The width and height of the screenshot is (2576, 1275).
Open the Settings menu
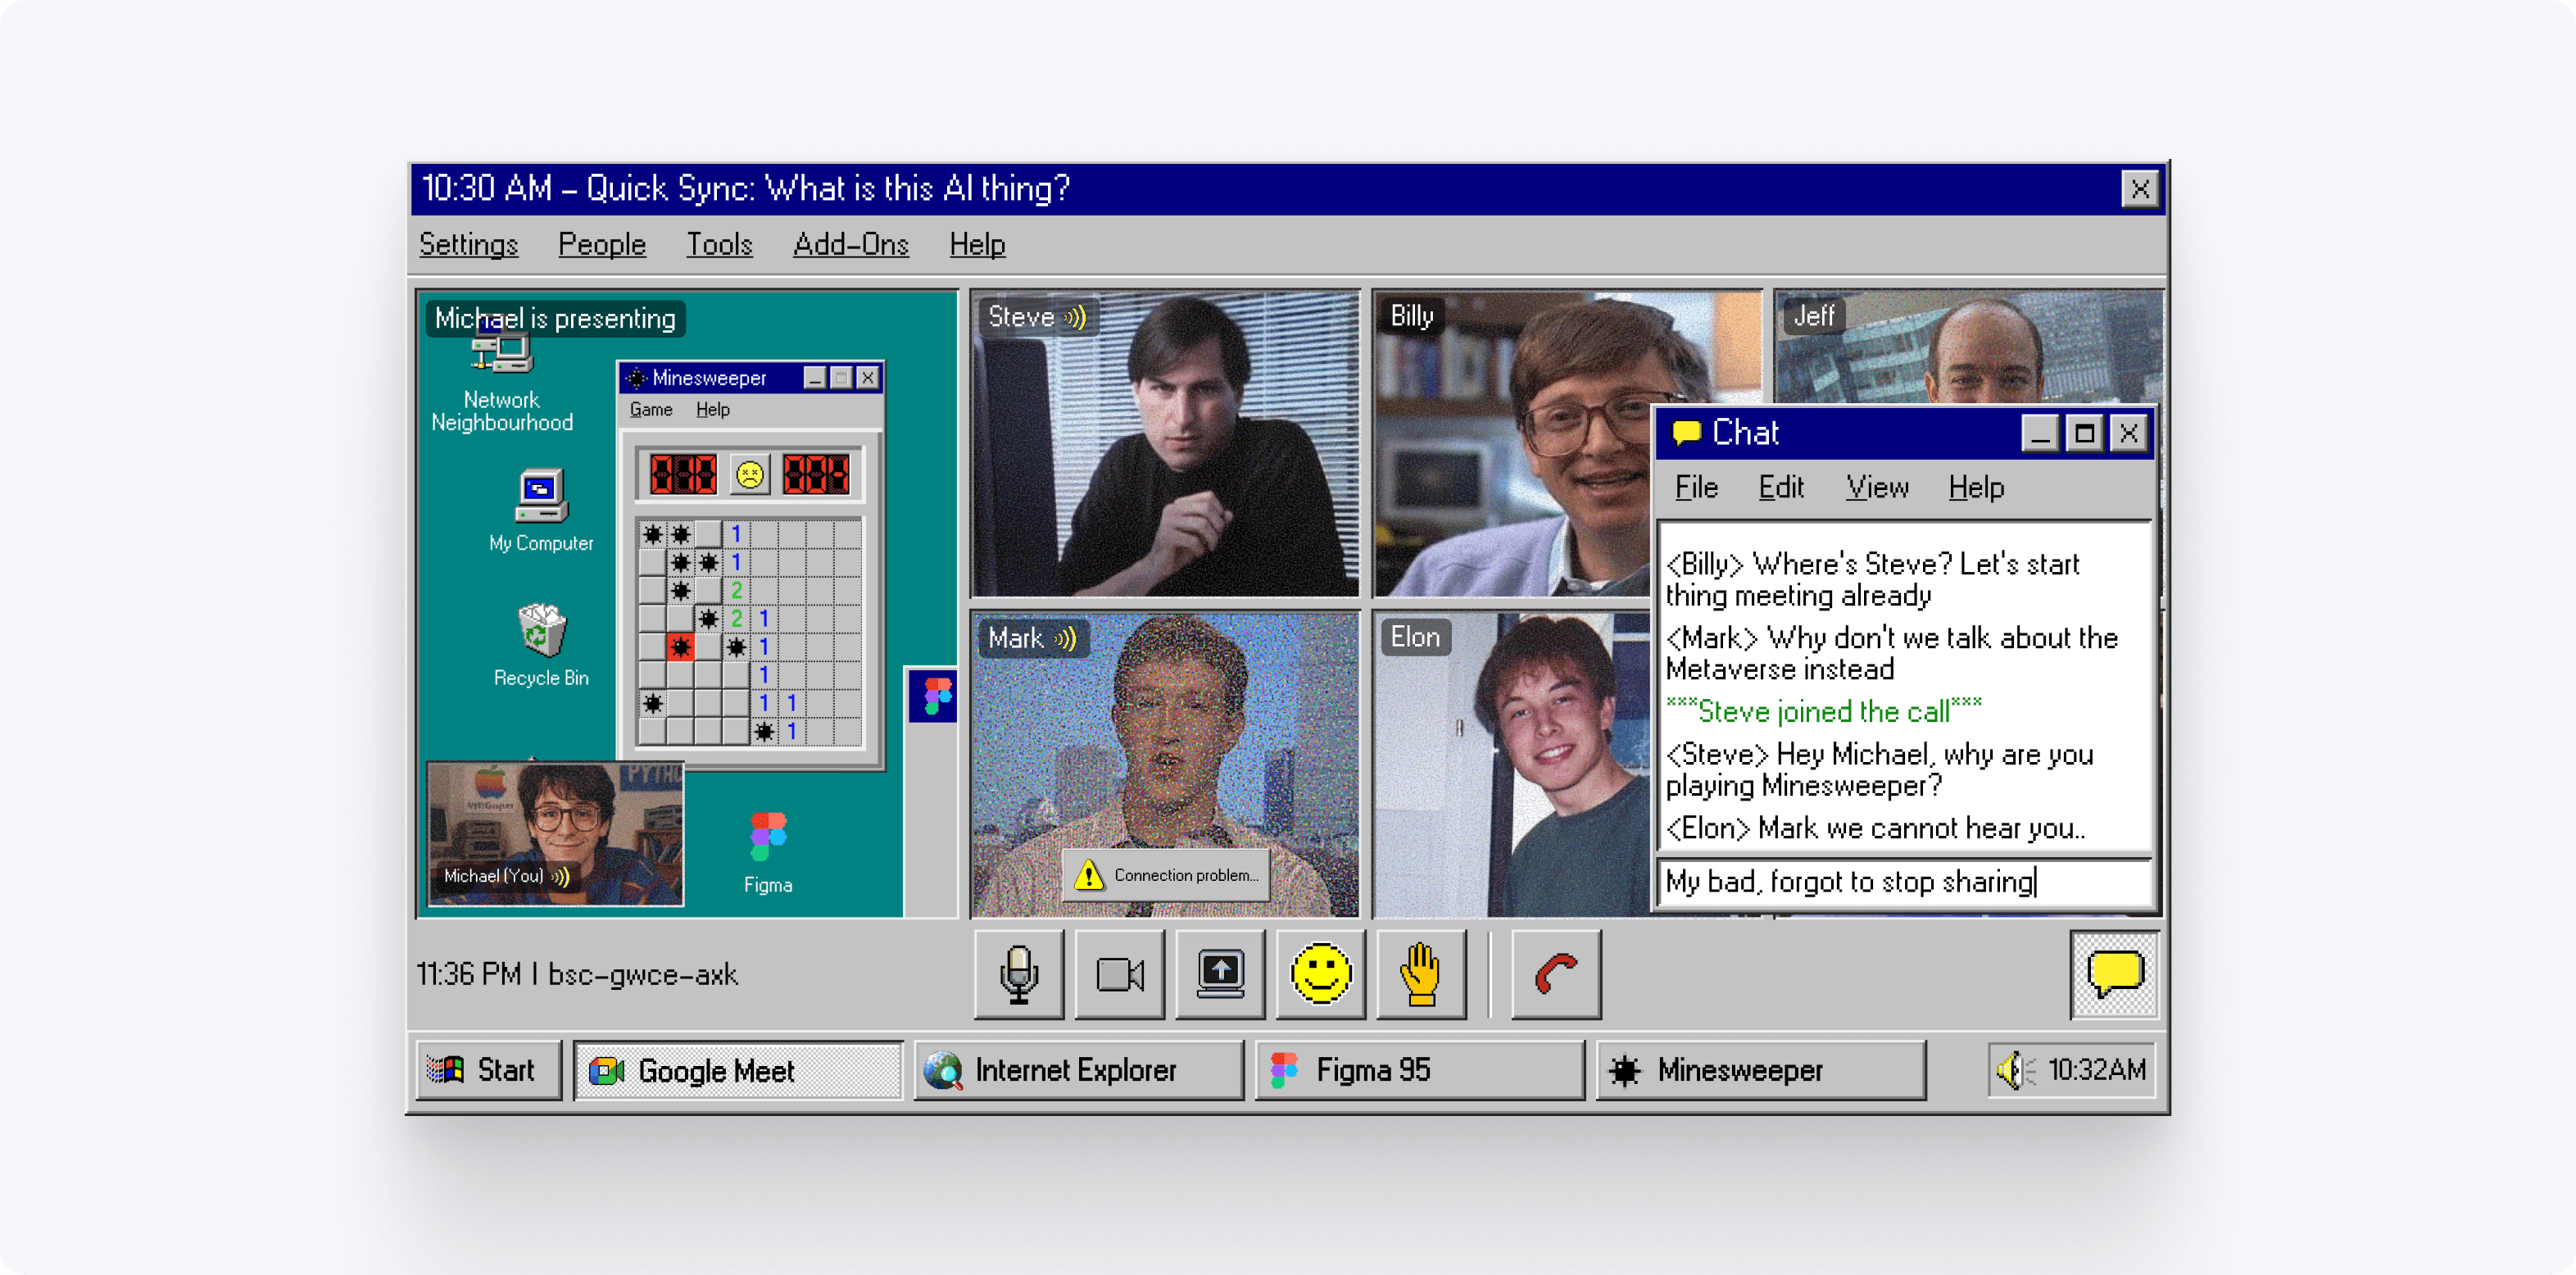tap(468, 244)
